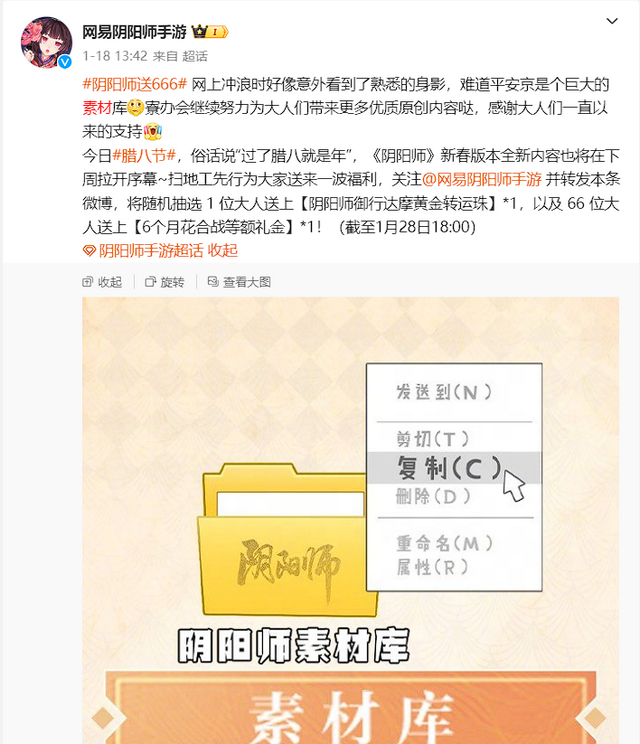640x744 pixels.
Task: Click the 阴阳师 folder image
Action: 288,539
